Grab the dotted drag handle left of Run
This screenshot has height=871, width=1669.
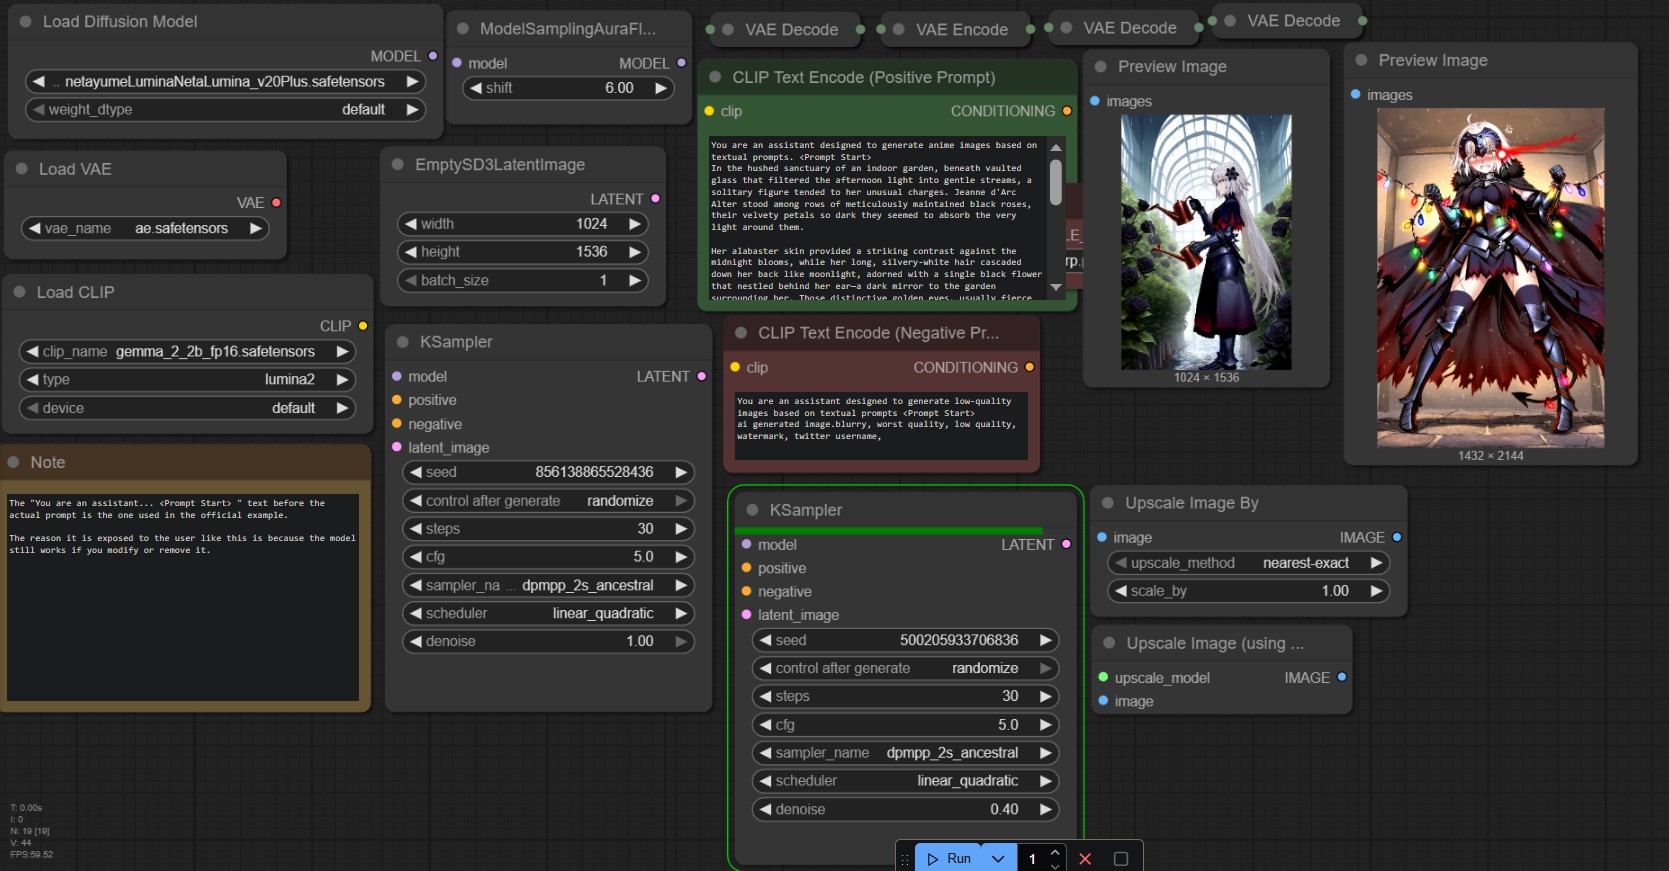pyautogui.click(x=905, y=858)
